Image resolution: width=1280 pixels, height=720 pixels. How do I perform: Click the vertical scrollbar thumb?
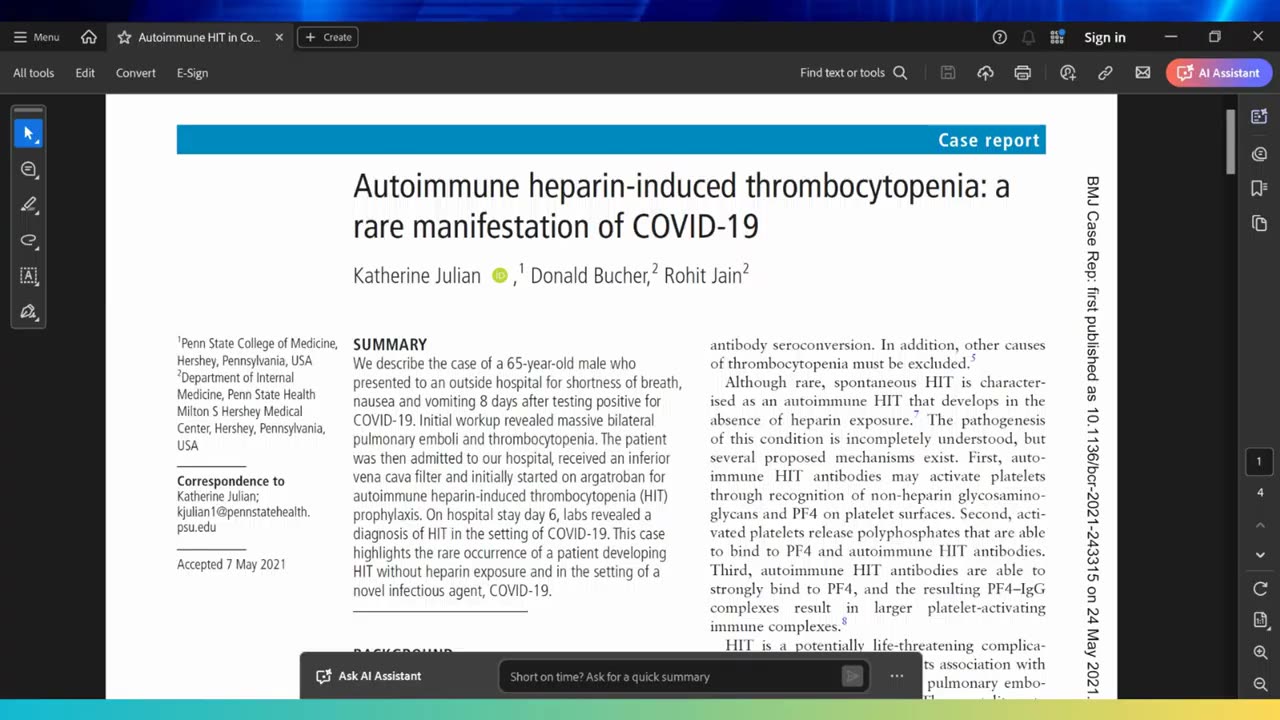click(x=1230, y=141)
